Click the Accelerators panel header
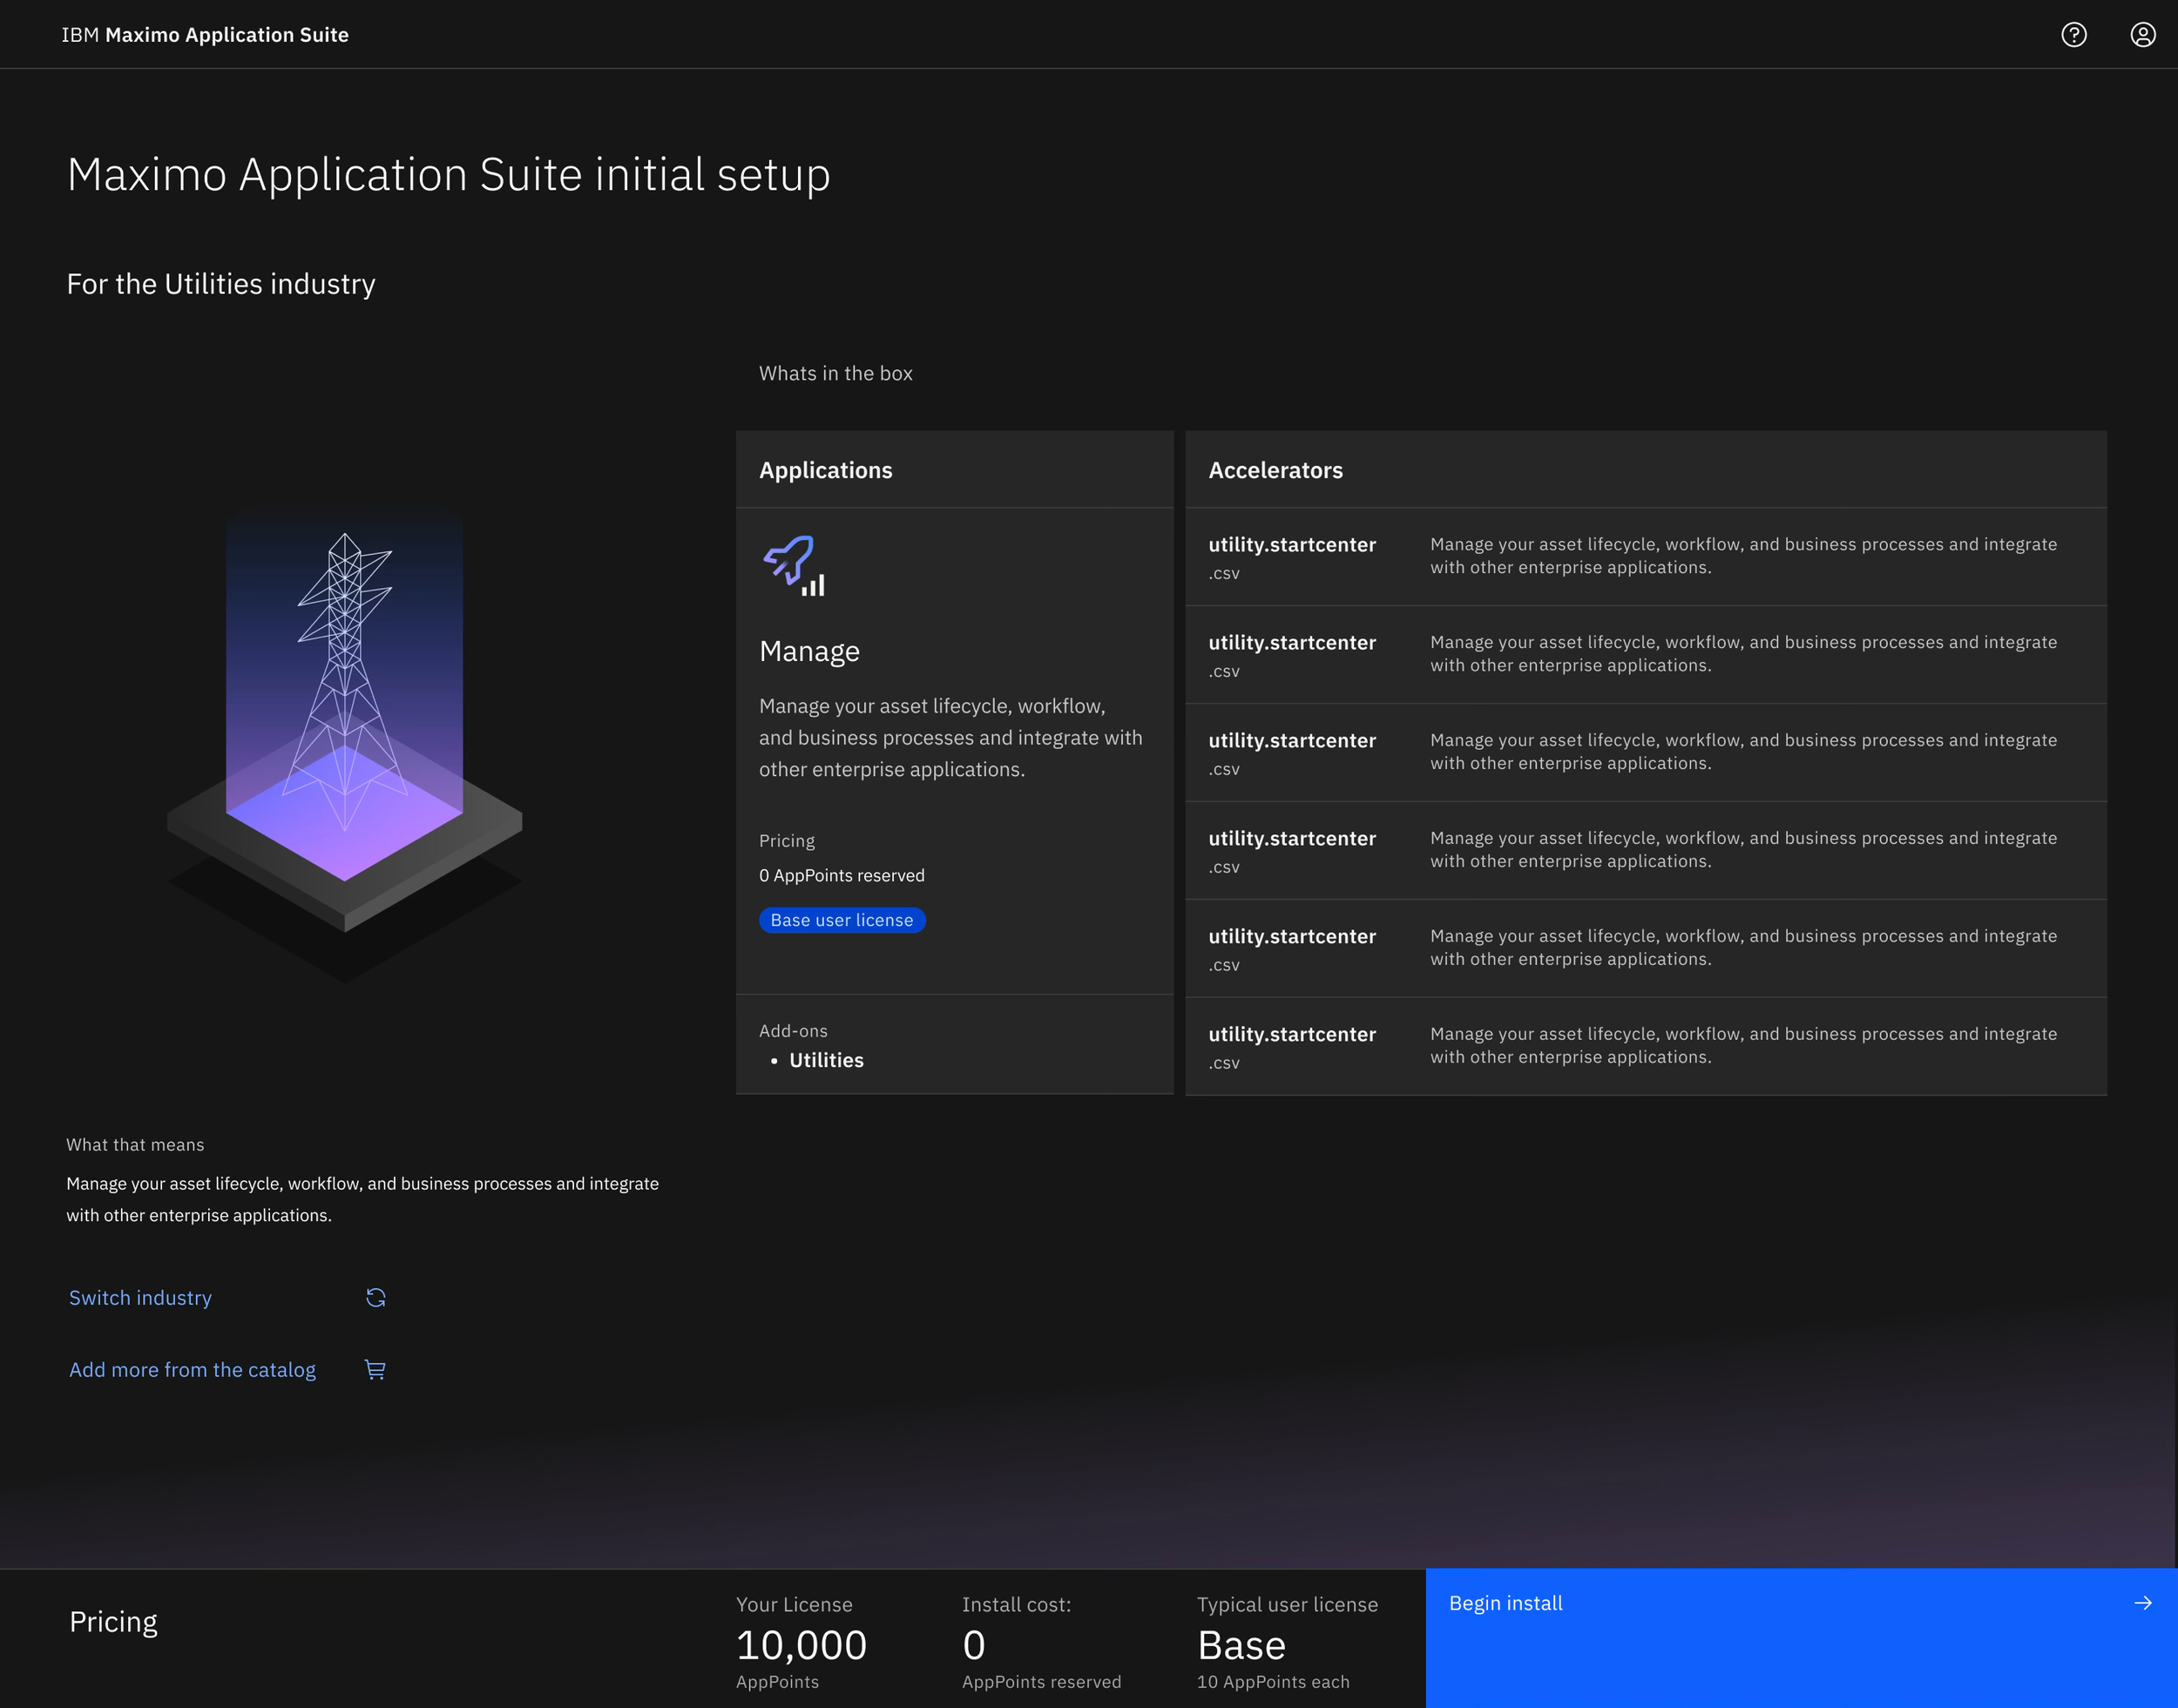The image size is (2178, 1708). coord(1646,470)
